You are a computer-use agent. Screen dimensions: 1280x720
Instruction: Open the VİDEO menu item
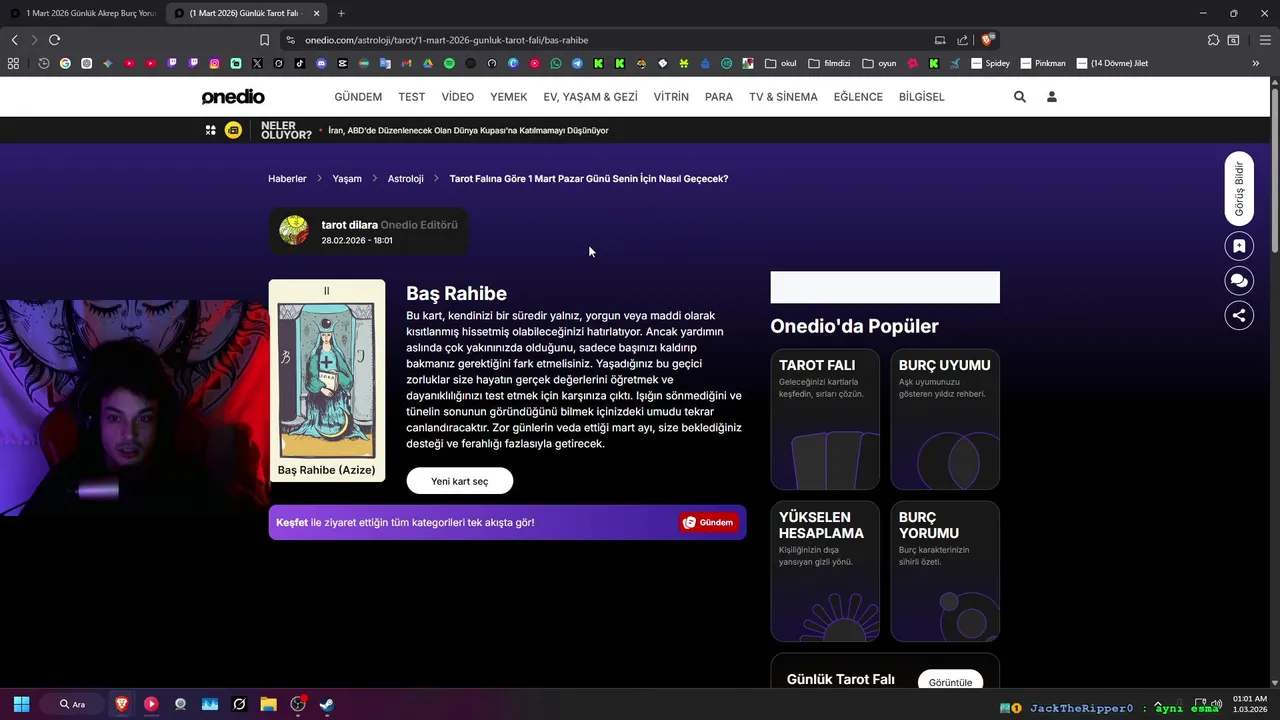(x=458, y=97)
